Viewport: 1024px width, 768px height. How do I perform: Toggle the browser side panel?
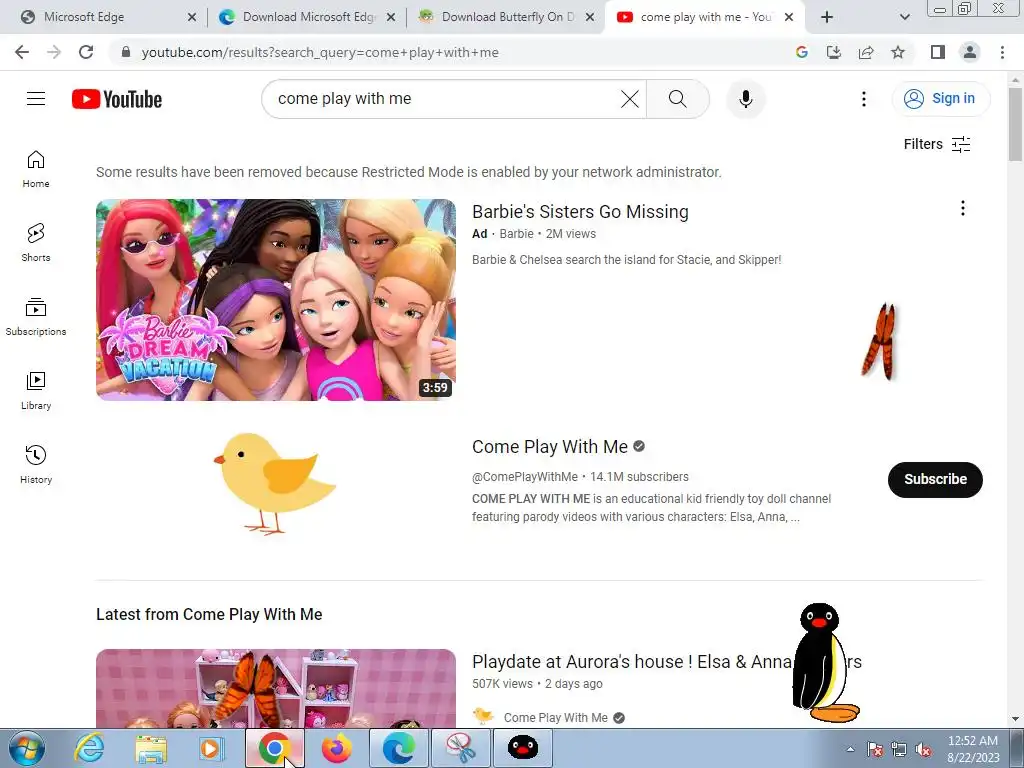tap(938, 52)
